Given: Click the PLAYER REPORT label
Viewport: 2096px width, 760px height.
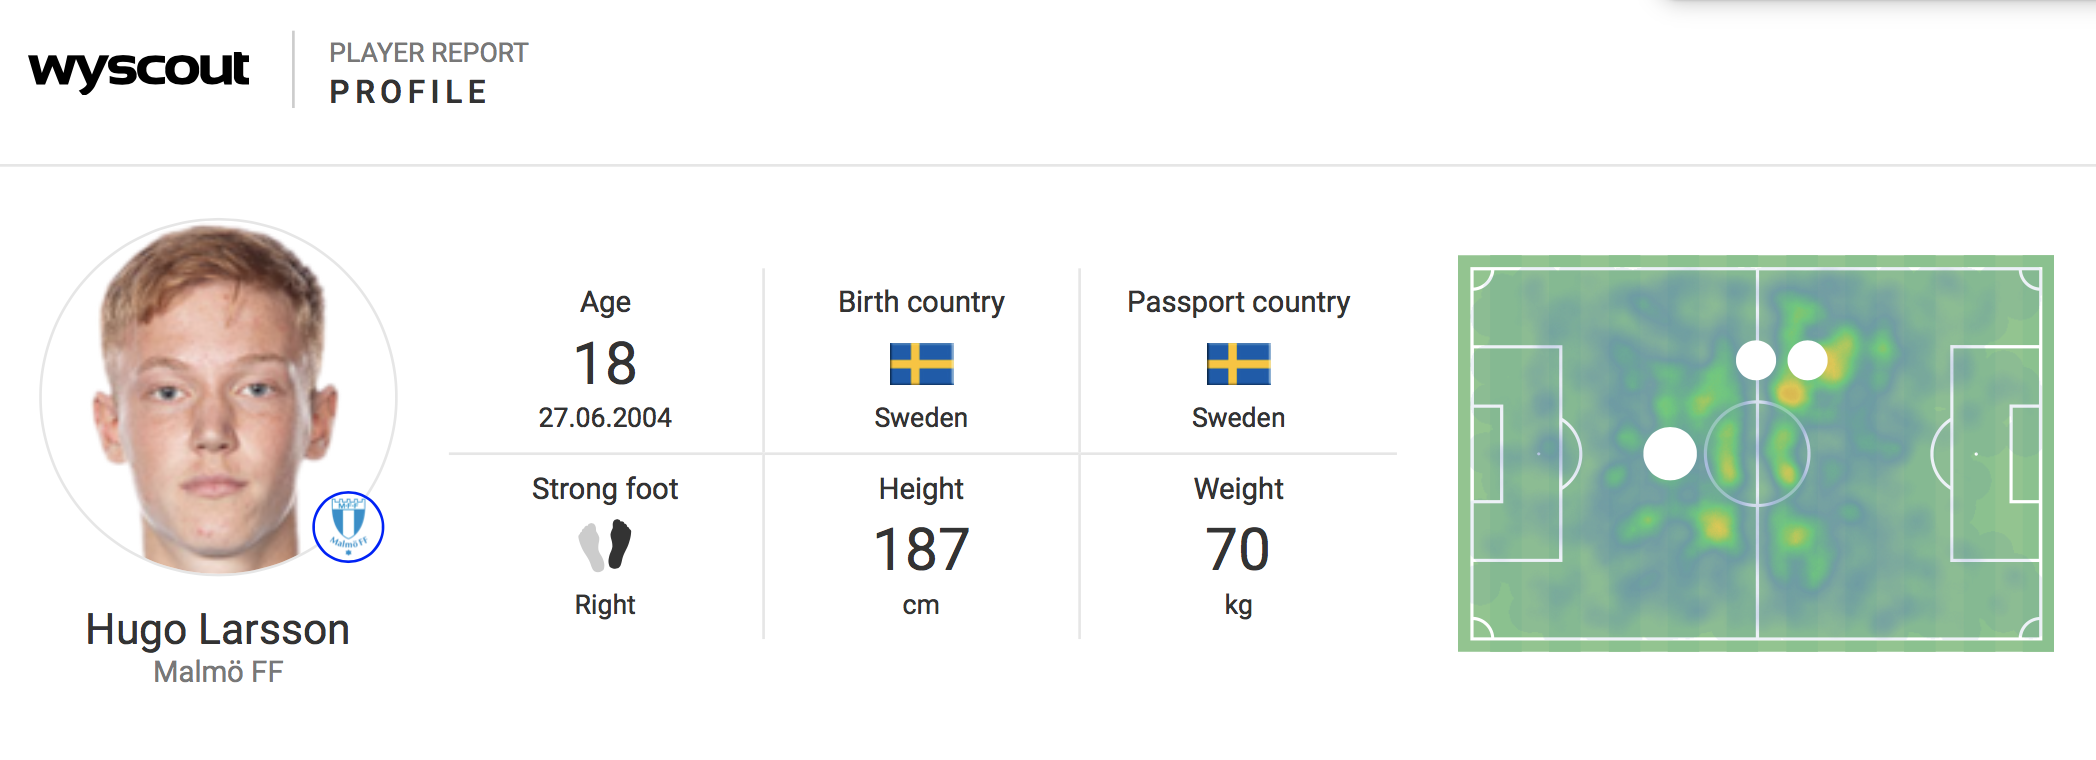Looking at the screenshot, I should (428, 53).
